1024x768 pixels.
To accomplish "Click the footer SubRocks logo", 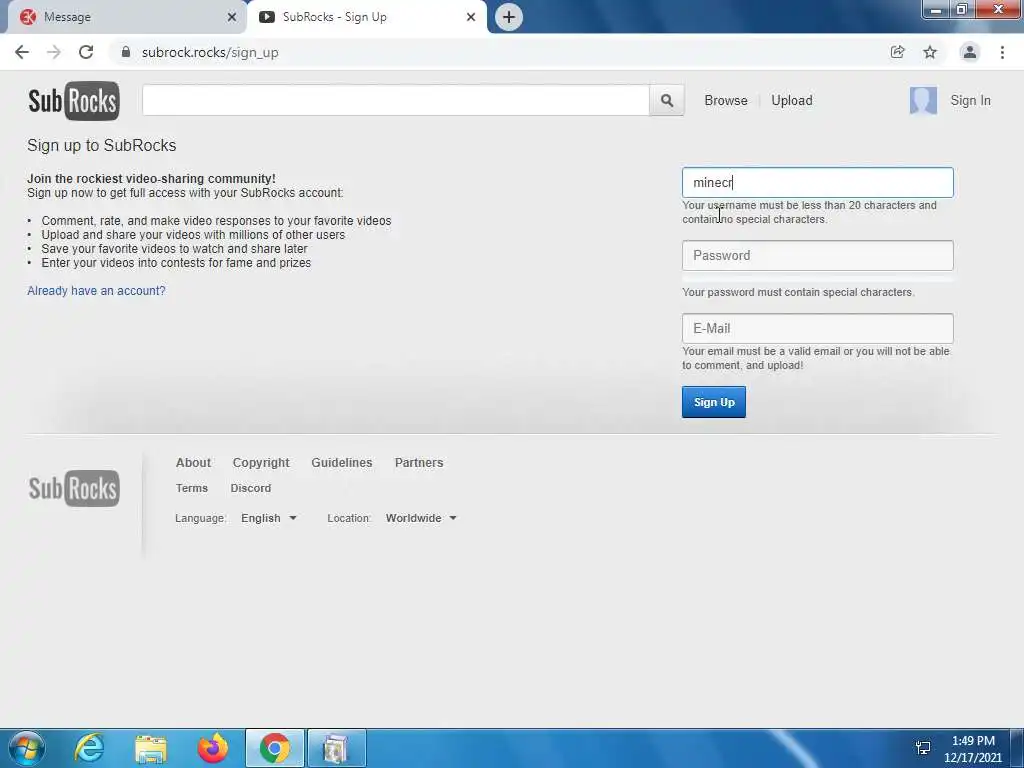I will click(74, 488).
